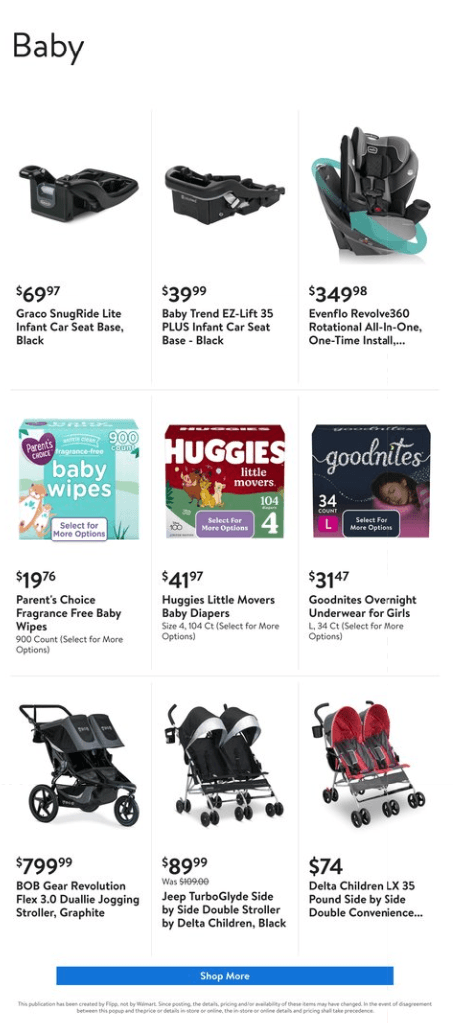Open the Huggies Little Movers box image

pos(225,481)
